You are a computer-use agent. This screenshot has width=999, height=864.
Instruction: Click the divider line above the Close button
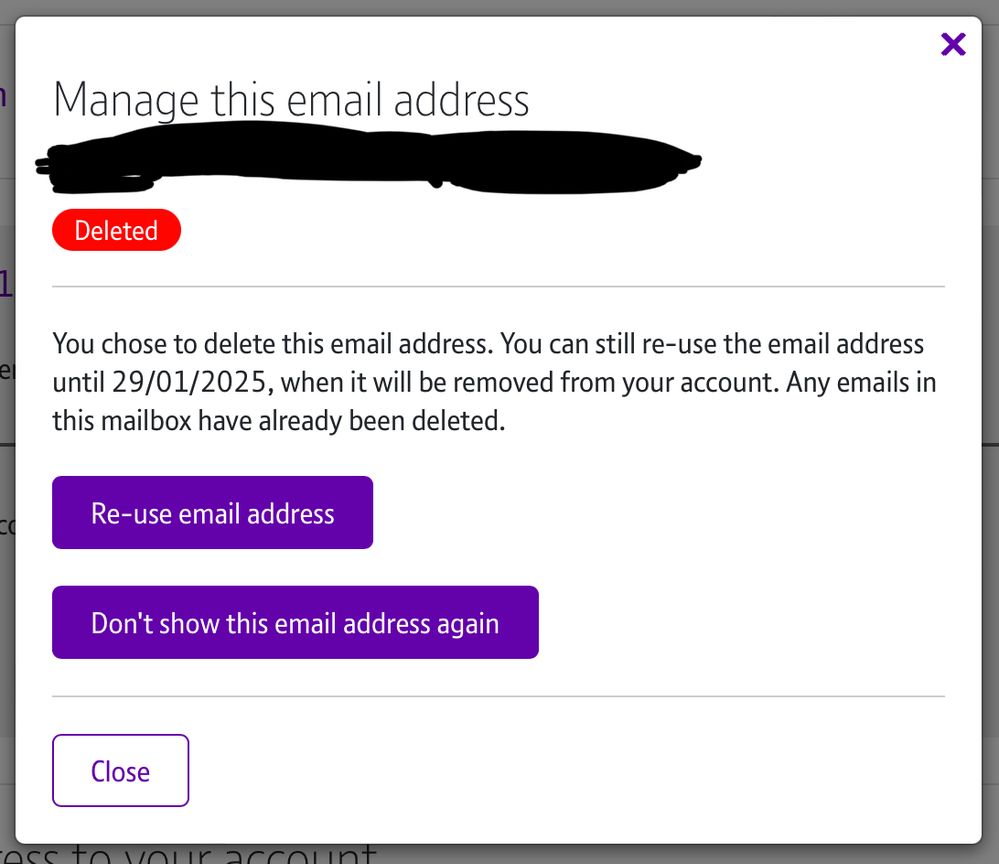tap(498, 696)
